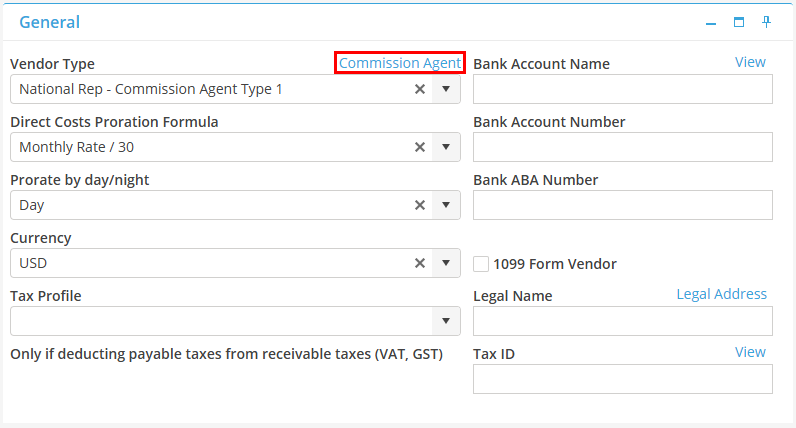The height and width of the screenshot is (428, 796).
Task: Open the Prorate by day/night dropdown
Action: click(x=446, y=205)
